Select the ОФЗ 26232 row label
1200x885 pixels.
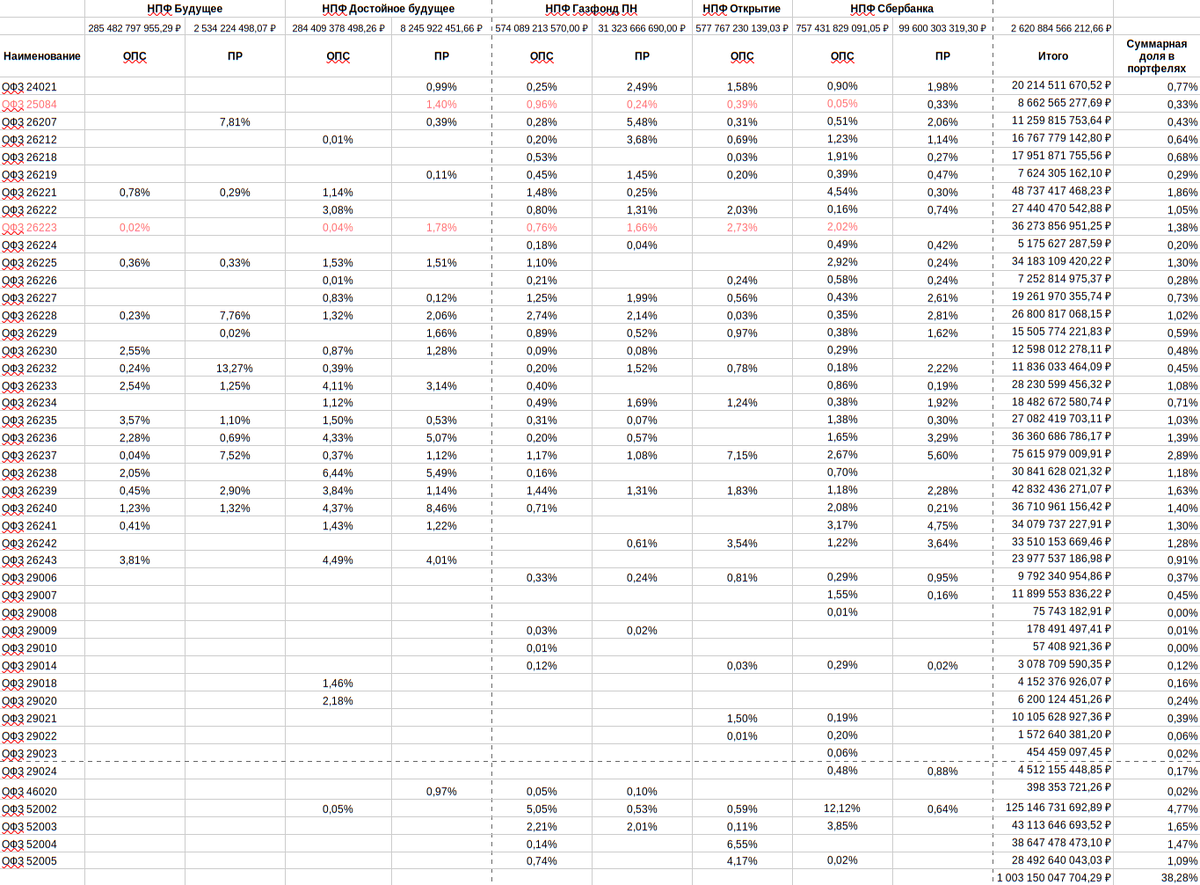[x=29, y=367]
